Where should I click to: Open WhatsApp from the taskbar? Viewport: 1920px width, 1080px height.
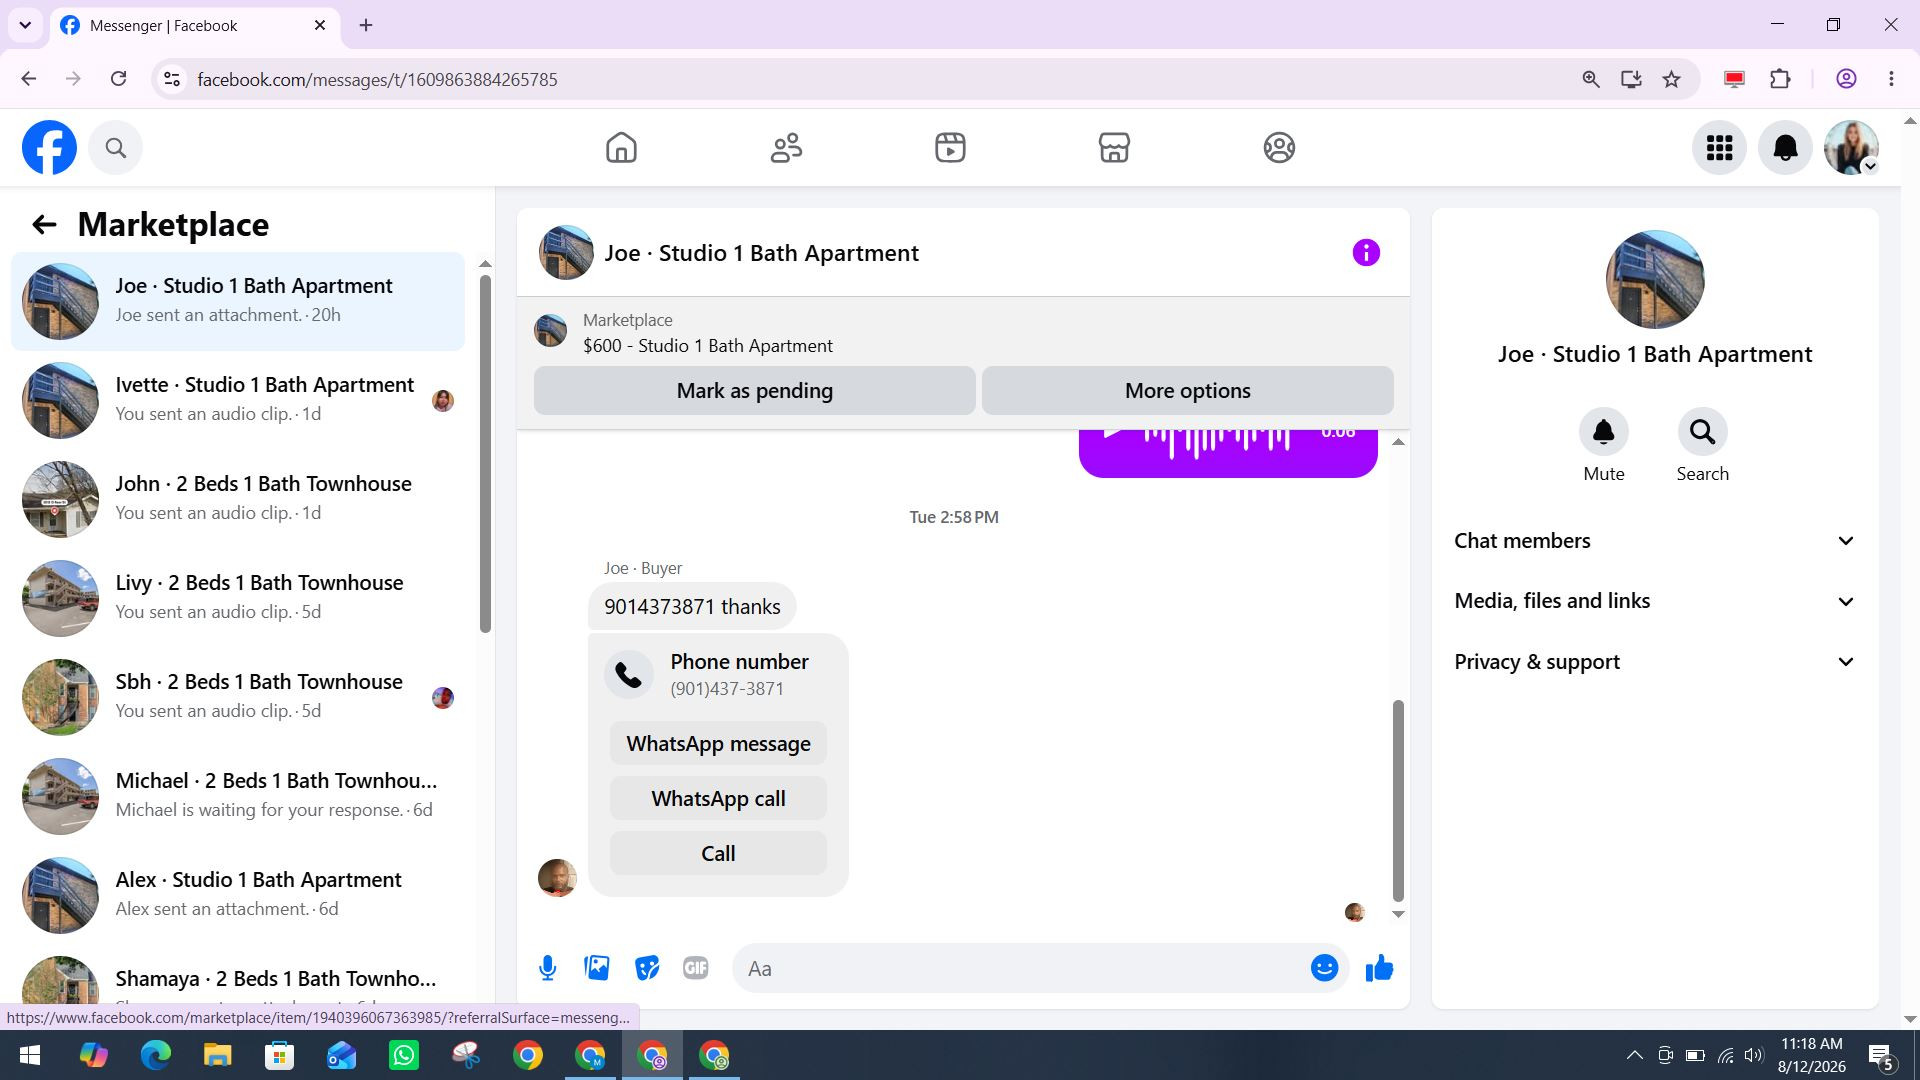coord(404,1055)
